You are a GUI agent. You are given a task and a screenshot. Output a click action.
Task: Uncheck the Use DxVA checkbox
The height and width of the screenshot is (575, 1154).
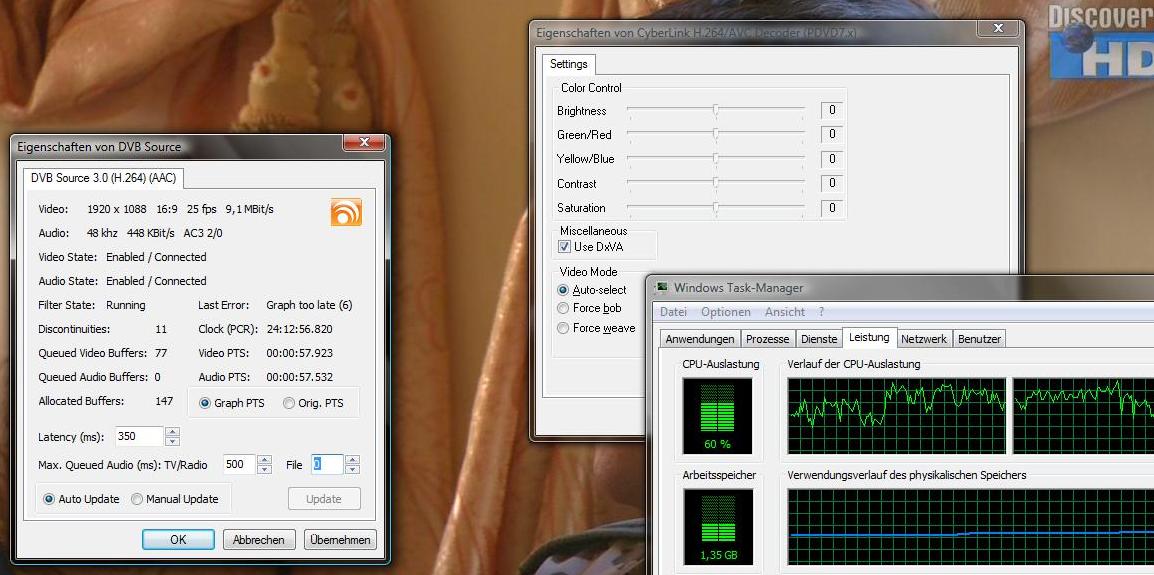click(564, 247)
